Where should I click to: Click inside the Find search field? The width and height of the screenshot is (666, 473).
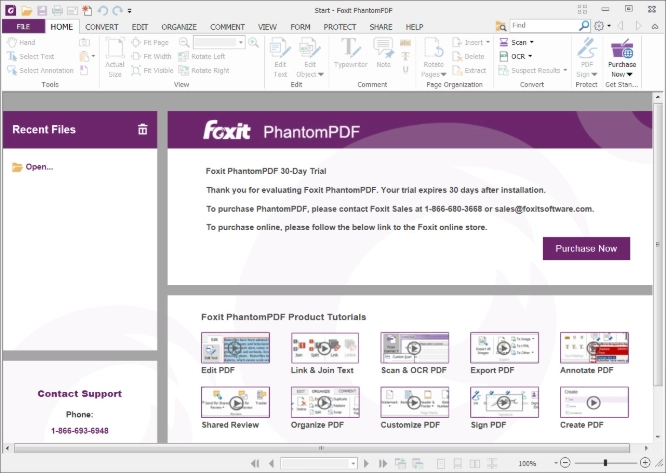(544, 26)
